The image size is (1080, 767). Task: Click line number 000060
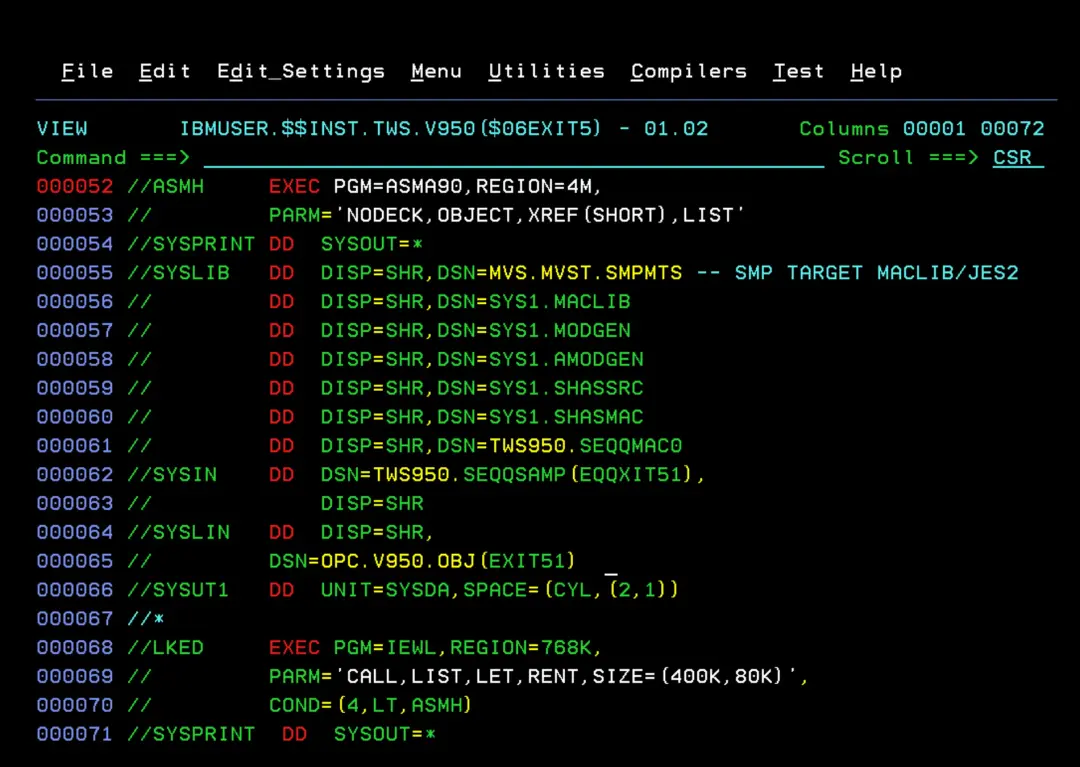pyautogui.click(x=74, y=417)
